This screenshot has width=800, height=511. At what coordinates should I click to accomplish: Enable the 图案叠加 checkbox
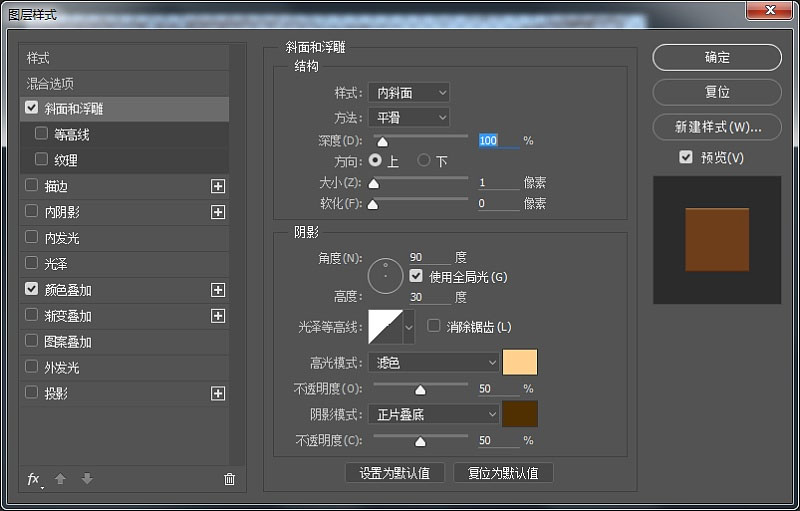(32, 341)
